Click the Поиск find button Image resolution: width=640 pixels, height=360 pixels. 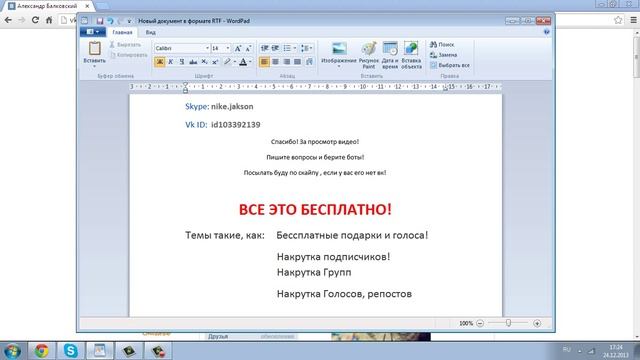pos(442,44)
